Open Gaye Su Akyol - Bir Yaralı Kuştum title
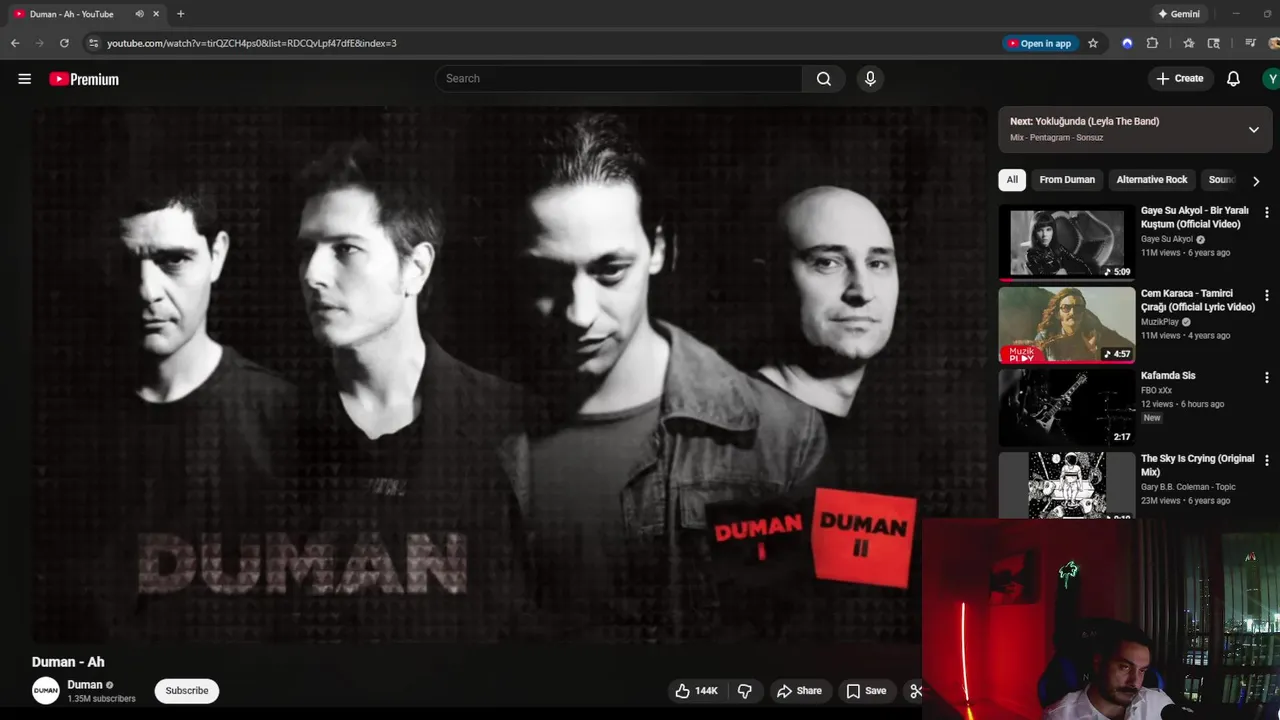This screenshot has width=1280, height=720. 1195,218
